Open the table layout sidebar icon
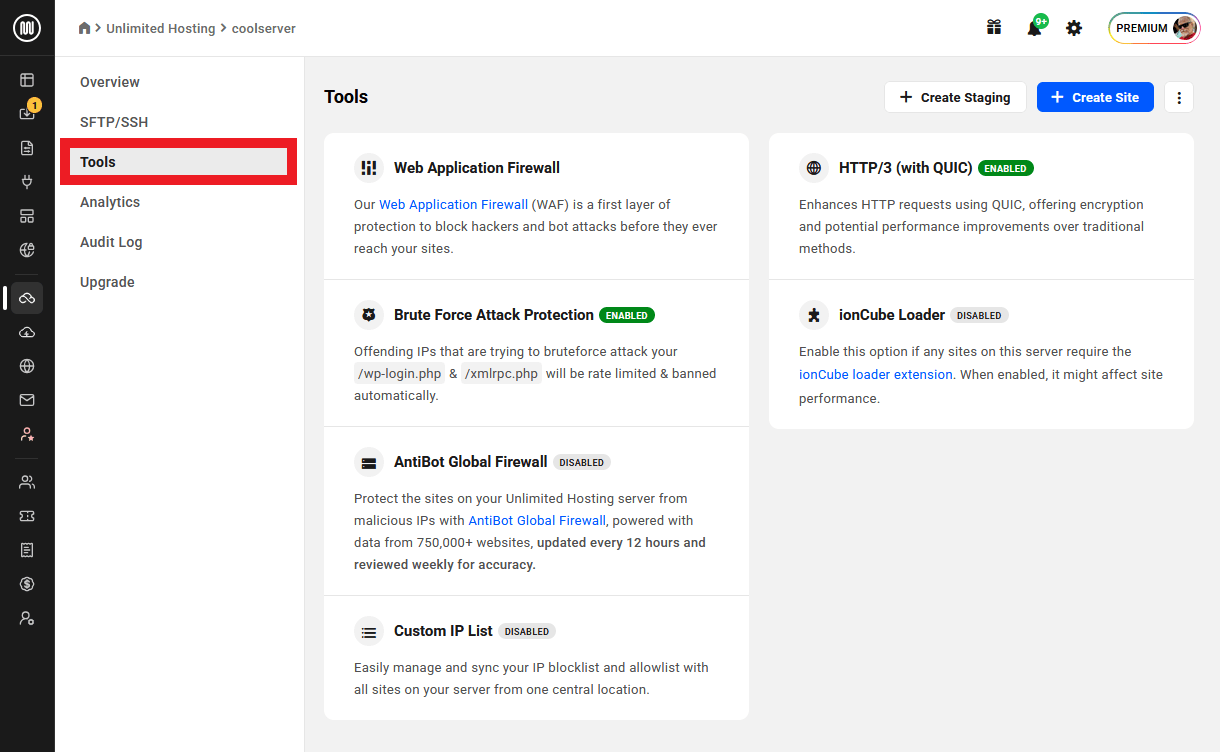 (x=27, y=80)
